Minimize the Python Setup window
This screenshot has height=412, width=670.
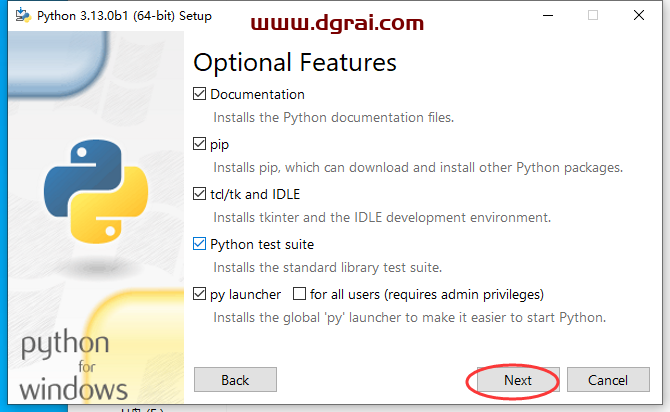[x=548, y=15]
